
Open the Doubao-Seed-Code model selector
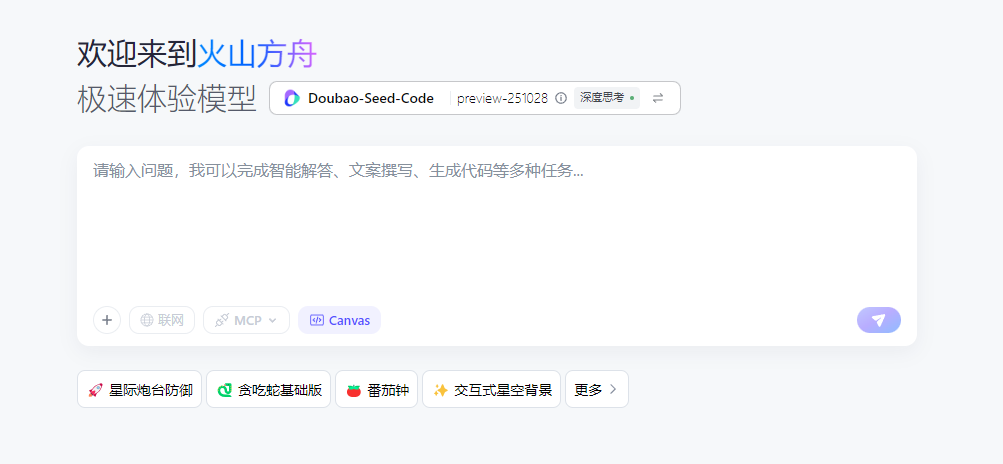(370, 98)
